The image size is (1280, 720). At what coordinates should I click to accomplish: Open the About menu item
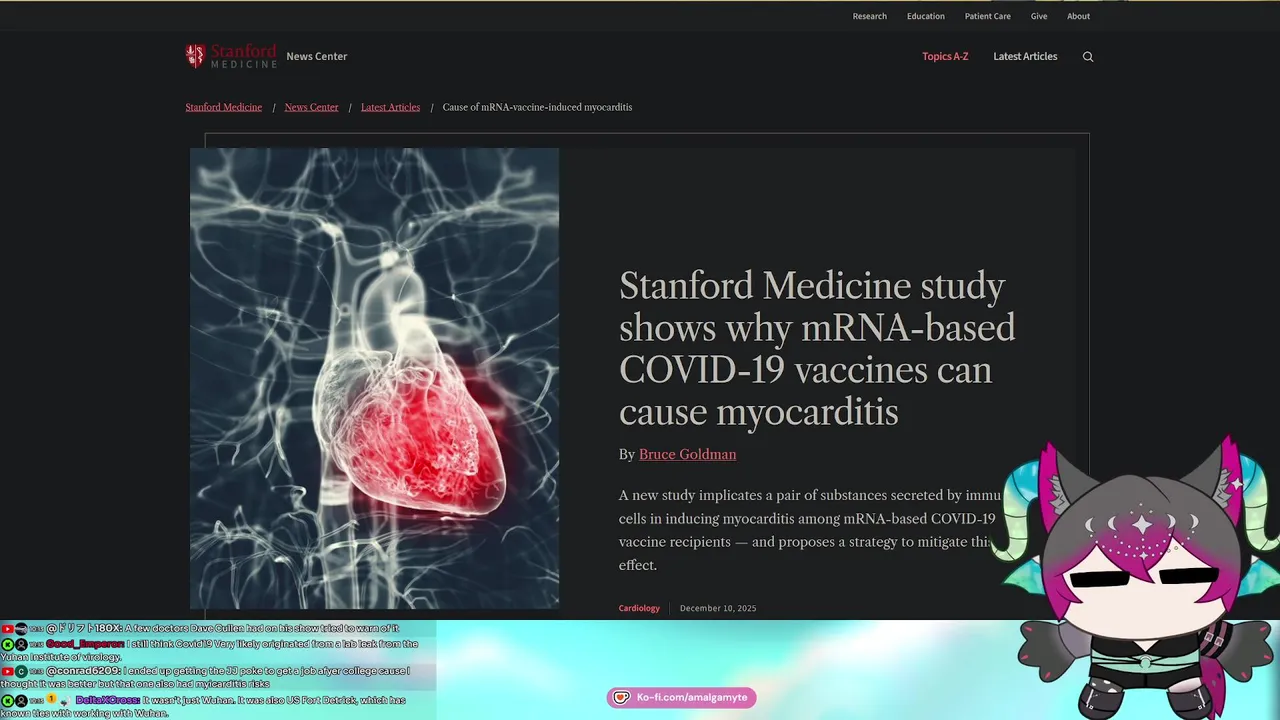click(1078, 16)
